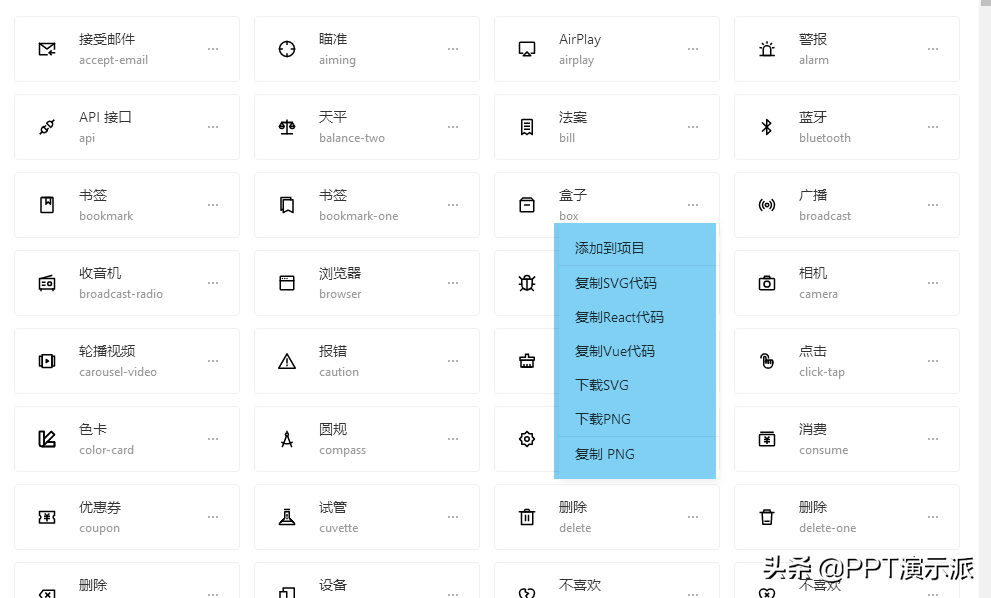Click the 'broadcast-radio' label text

click(121, 294)
